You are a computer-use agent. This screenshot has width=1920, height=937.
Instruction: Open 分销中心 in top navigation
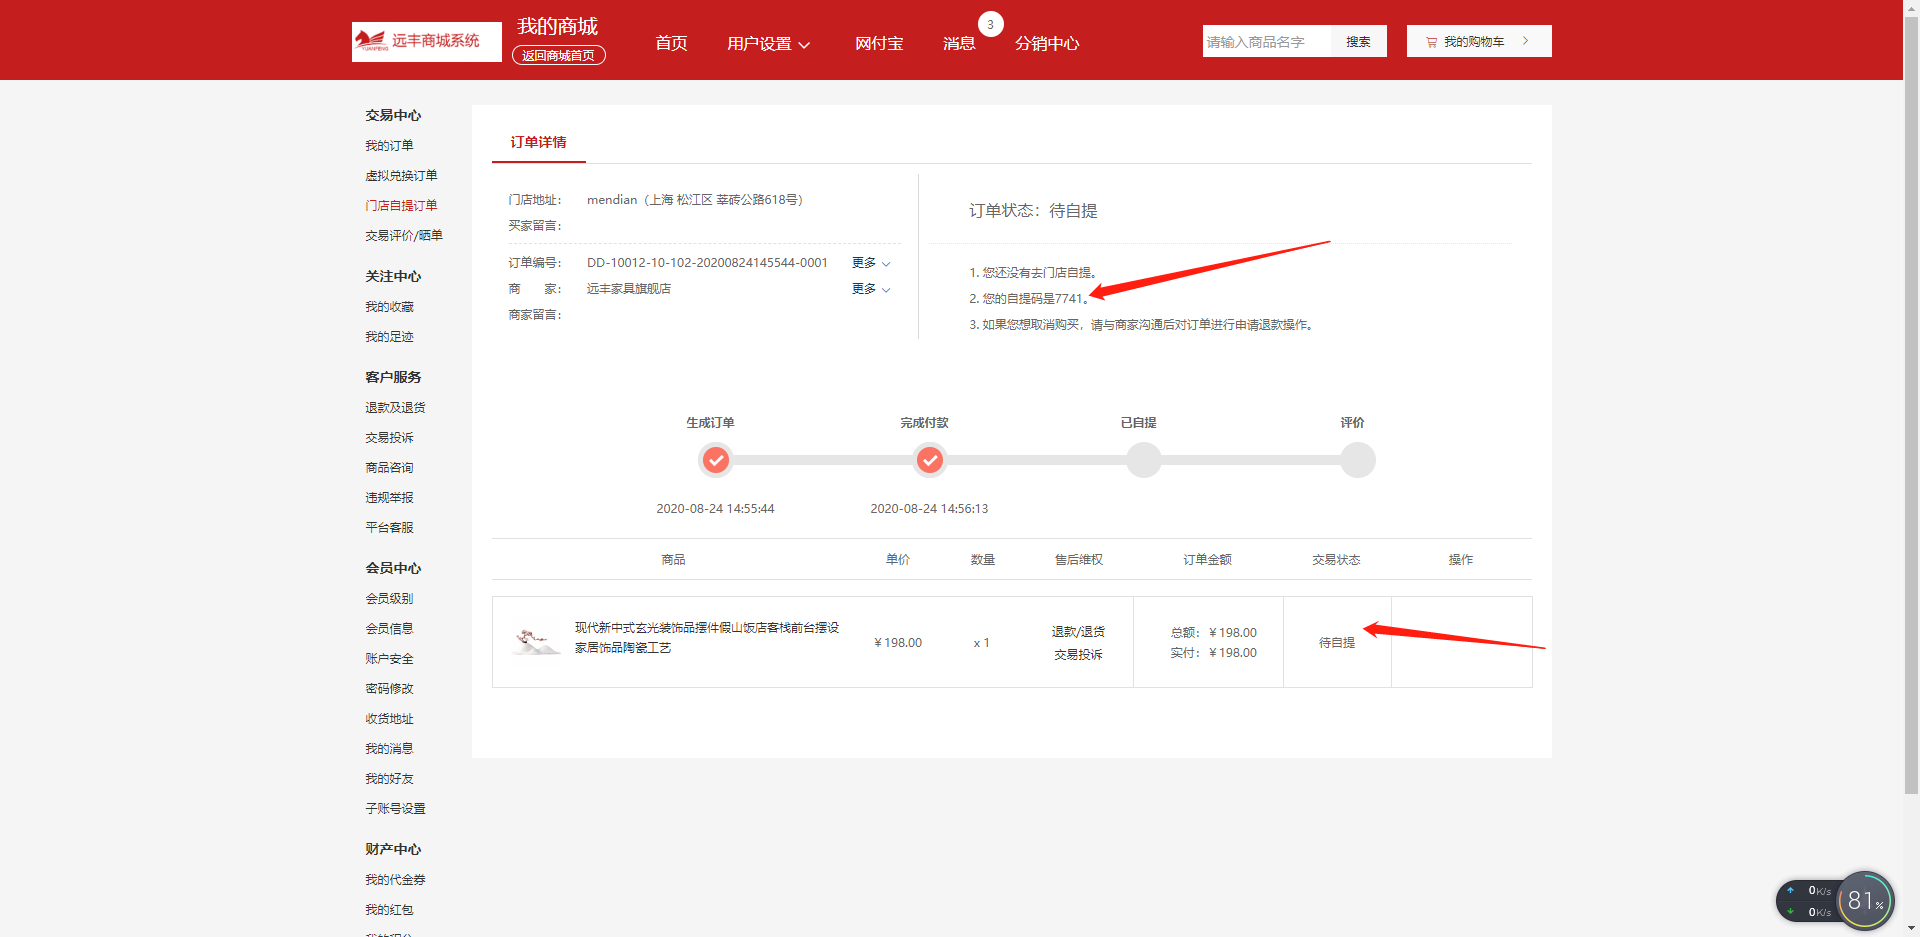pos(1047,44)
